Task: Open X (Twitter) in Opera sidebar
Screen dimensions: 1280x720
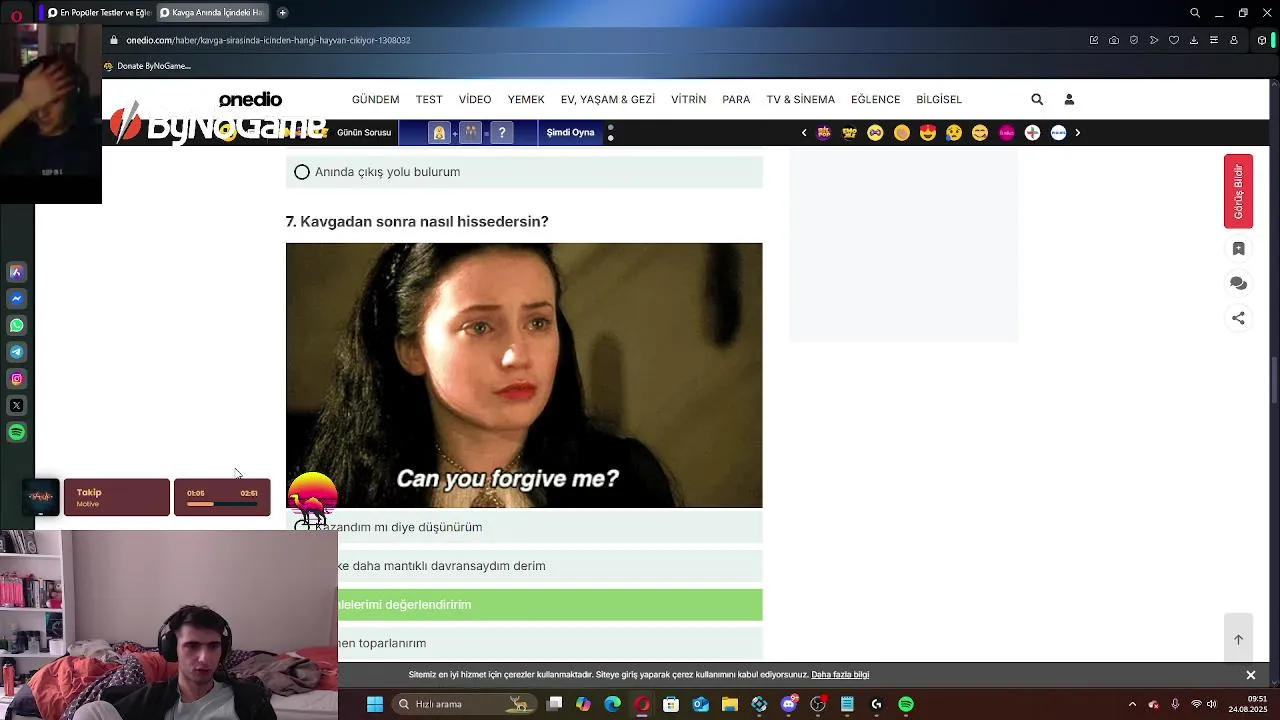Action: pyautogui.click(x=17, y=405)
